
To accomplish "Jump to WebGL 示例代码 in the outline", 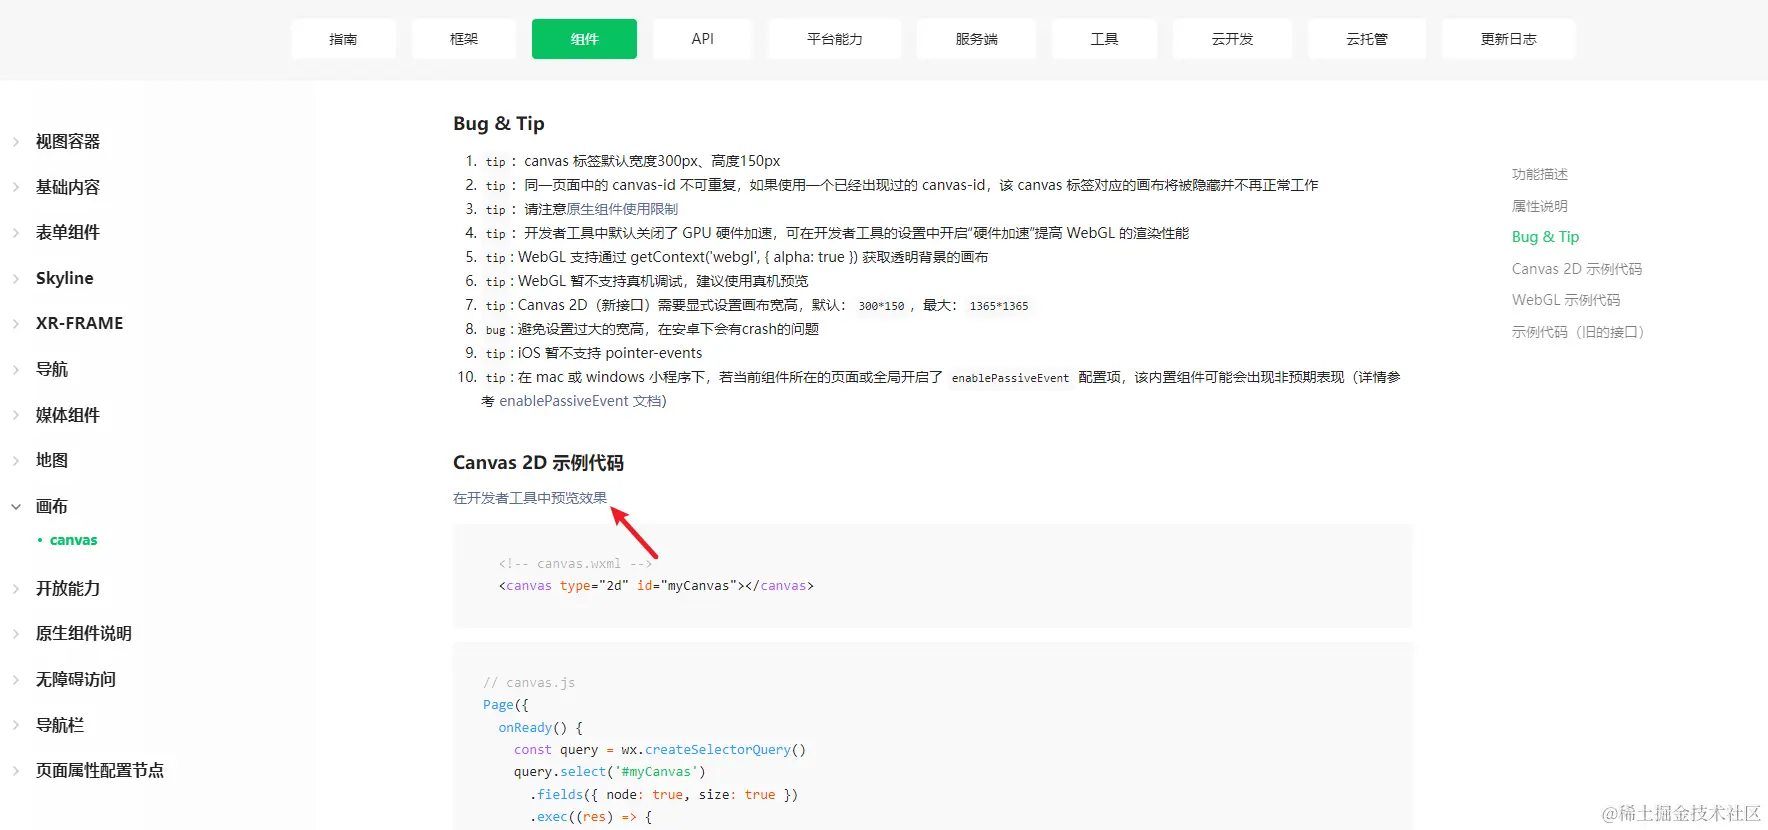I will (1566, 300).
